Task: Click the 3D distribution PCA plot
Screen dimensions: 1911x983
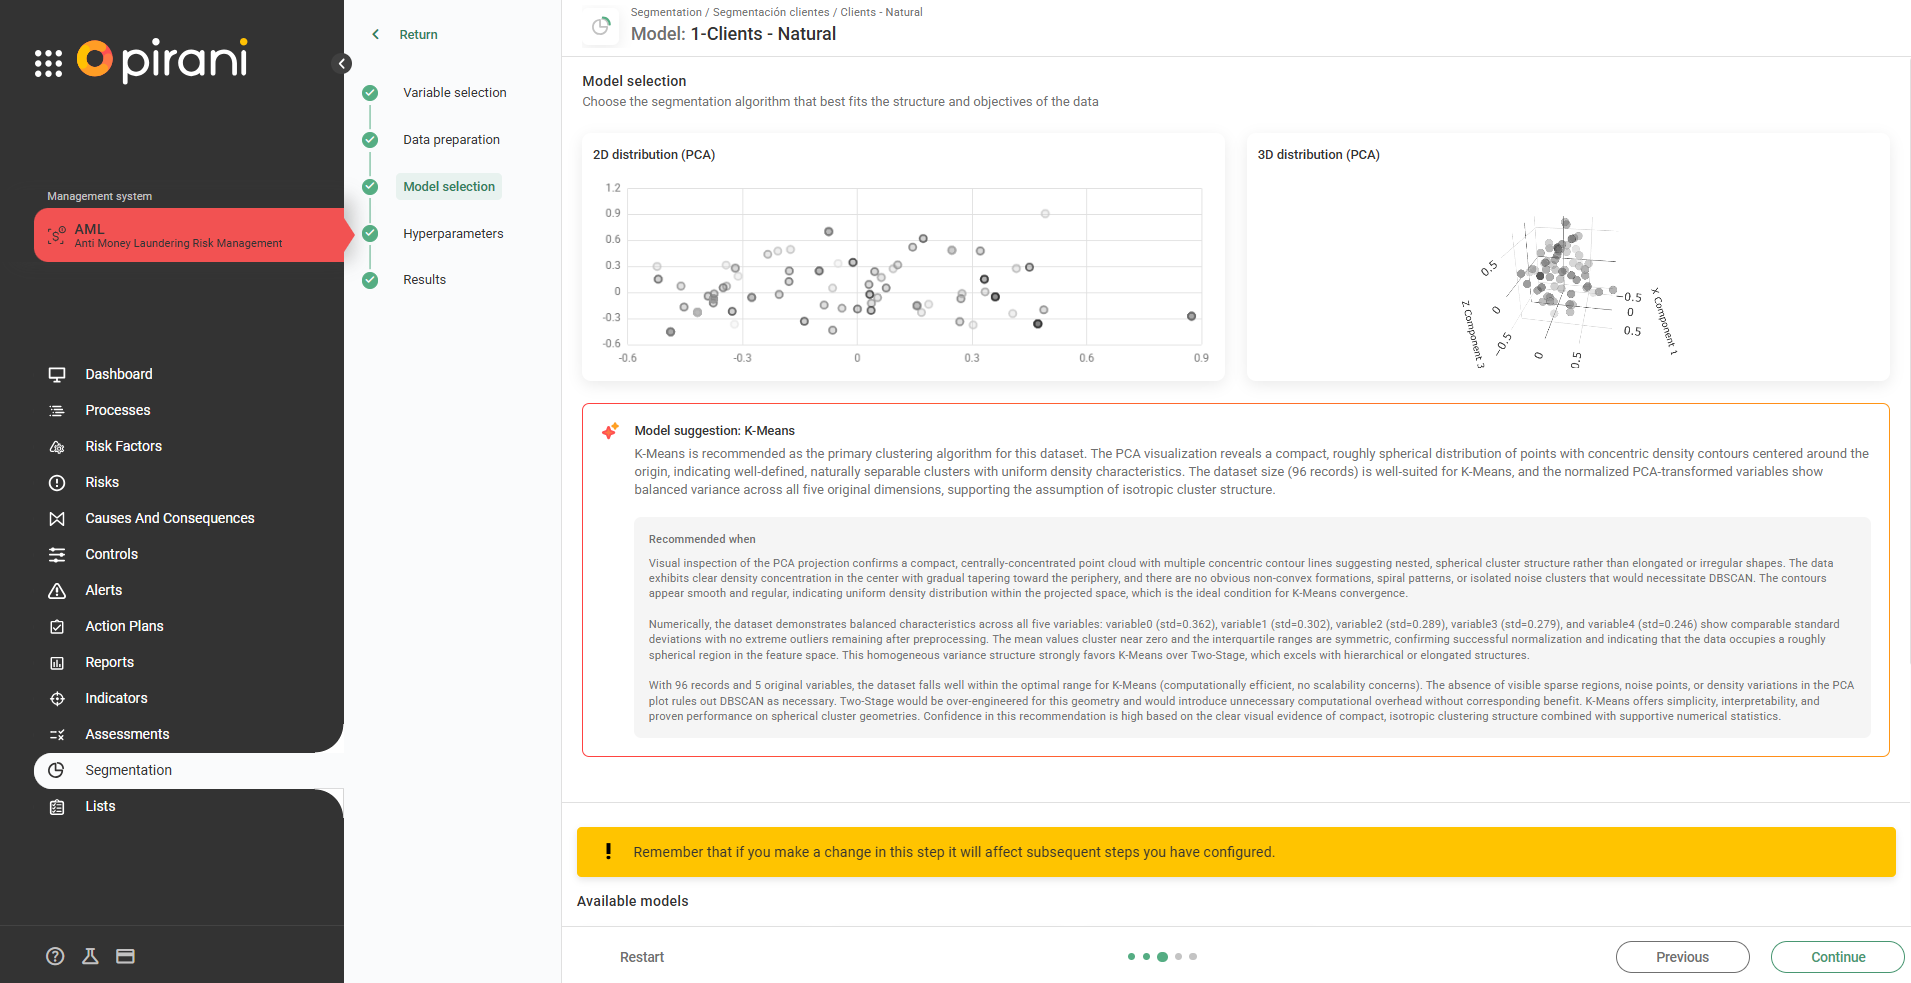Action: (x=1567, y=290)
